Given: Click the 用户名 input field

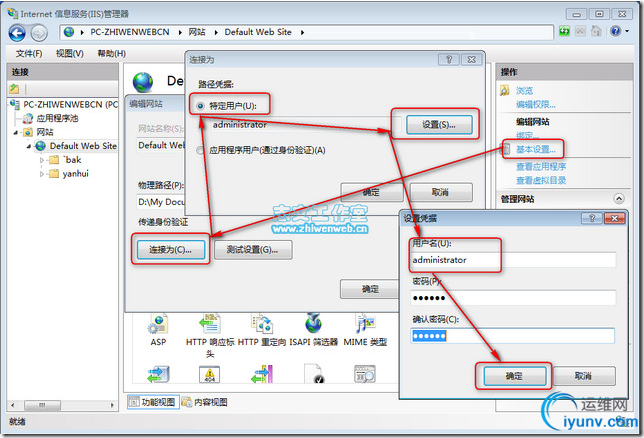Looking at the screenshot, I should click(x=513, y=260).
